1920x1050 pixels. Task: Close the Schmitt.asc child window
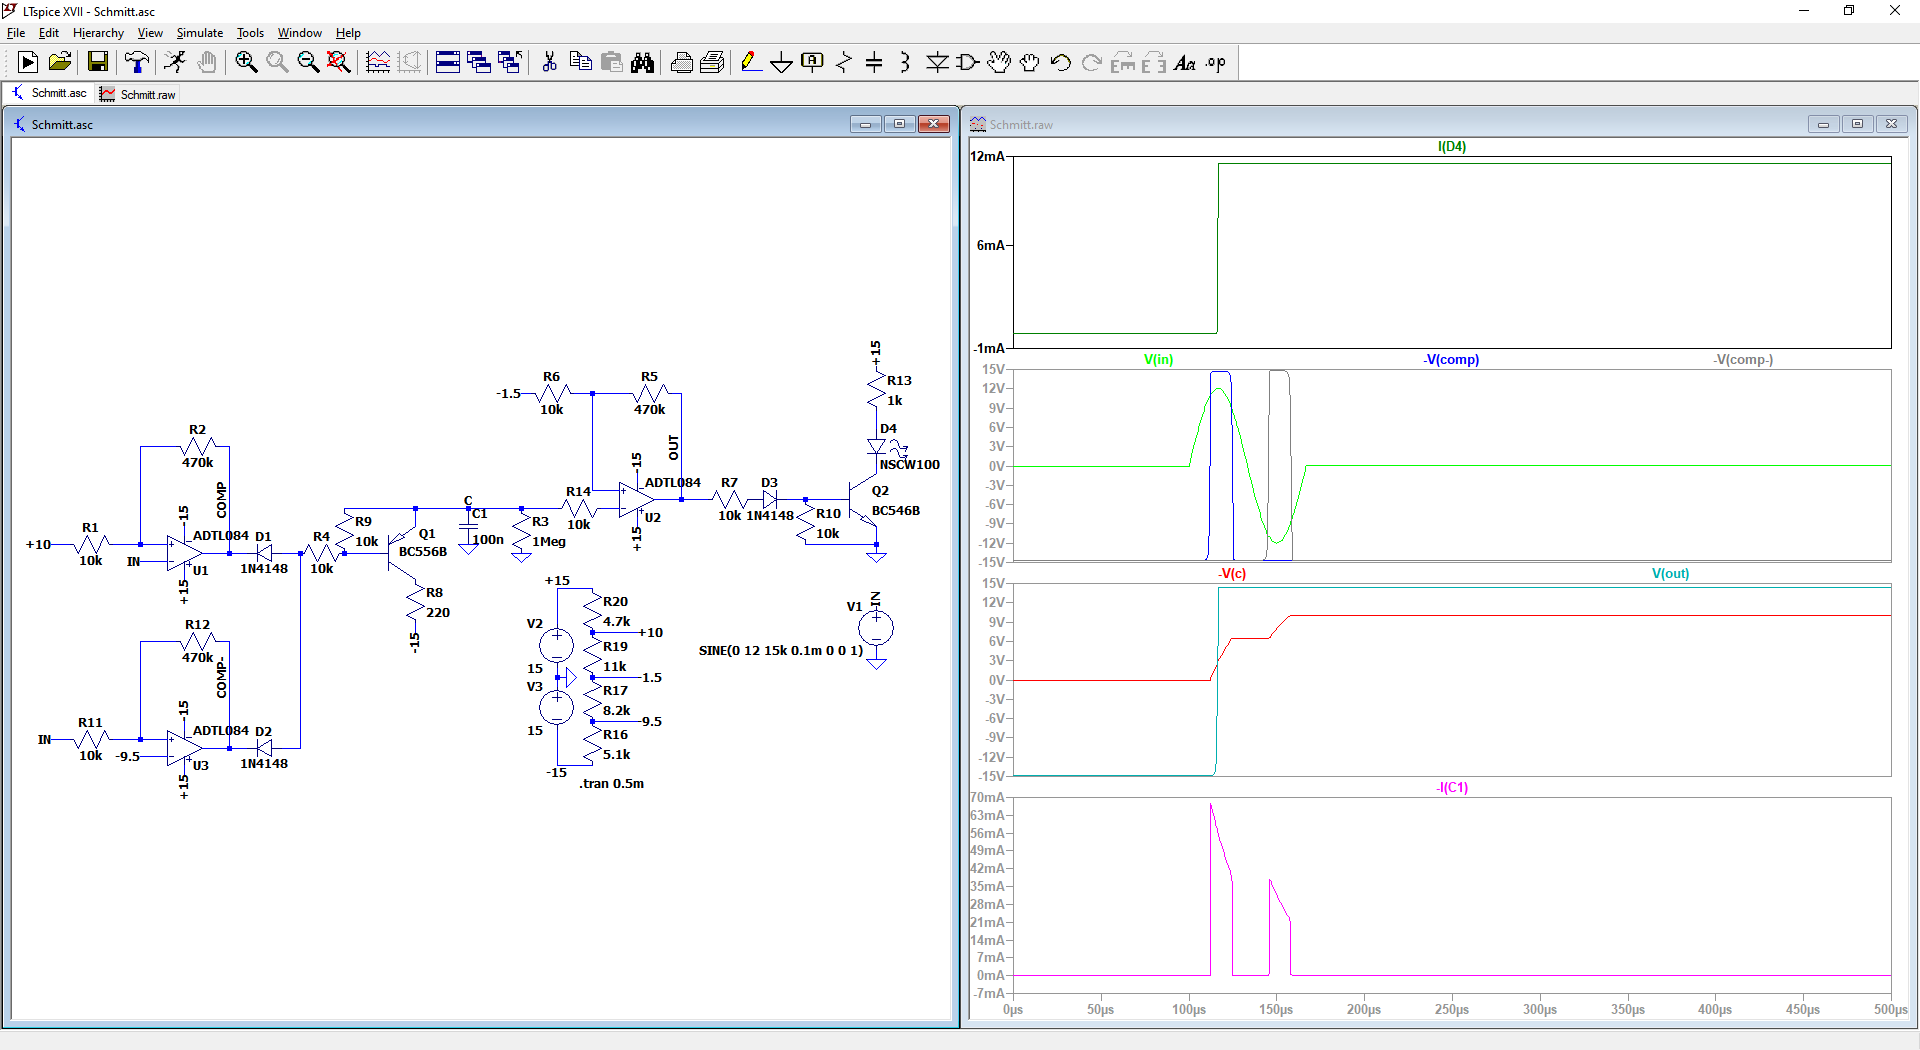click(x=934, y=124)
